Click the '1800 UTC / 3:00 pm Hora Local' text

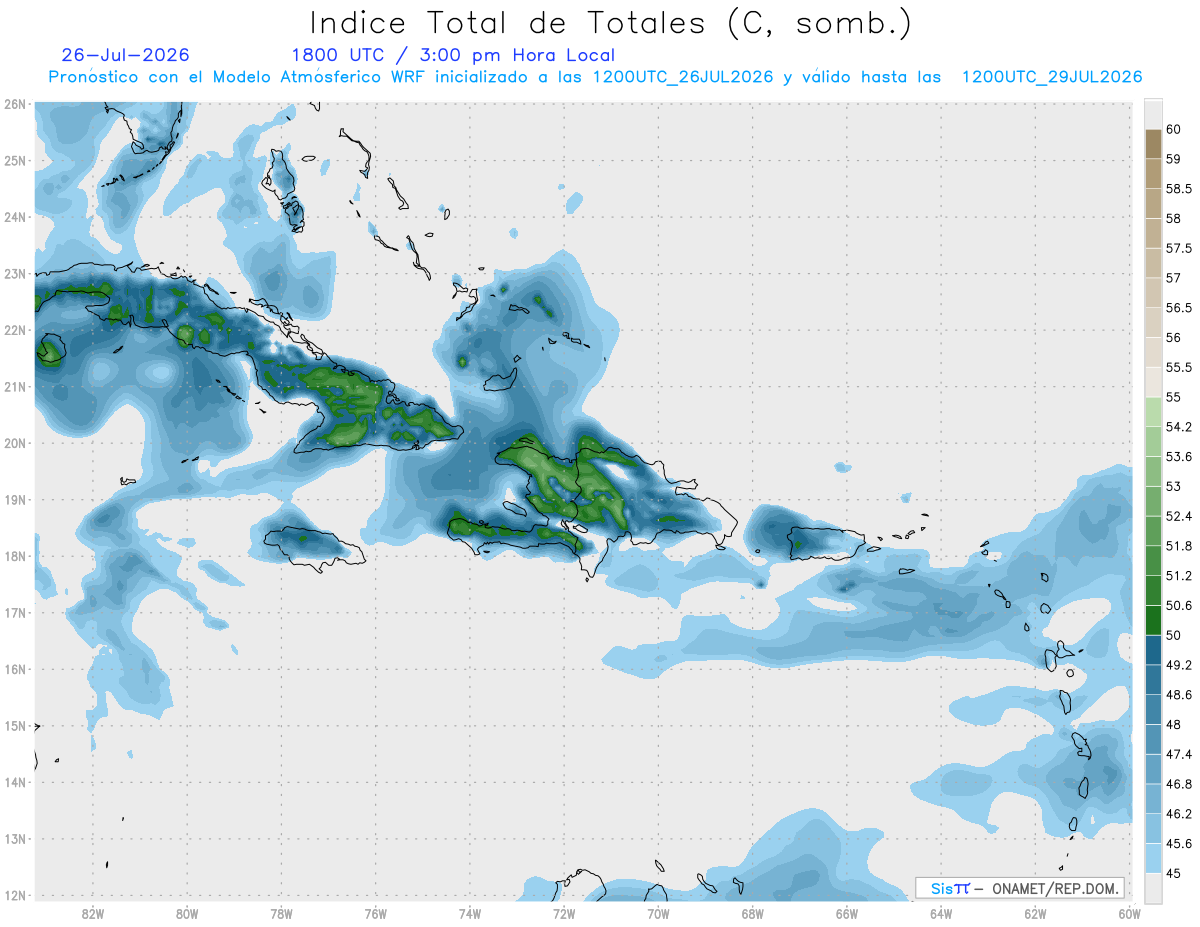[453, 55]
